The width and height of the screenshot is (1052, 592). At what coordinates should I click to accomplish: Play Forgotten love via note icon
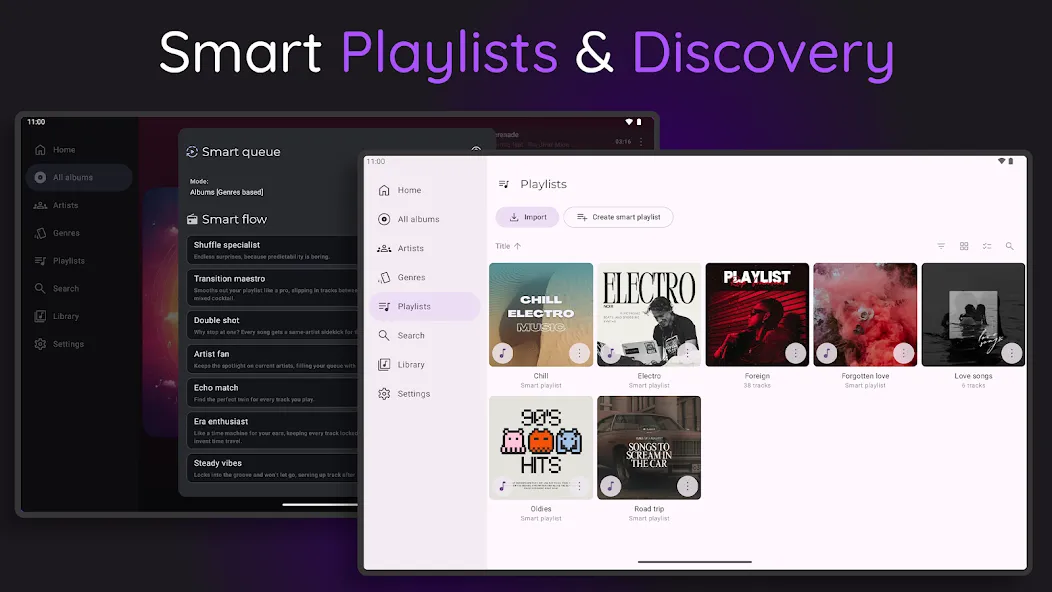(827, 353)
